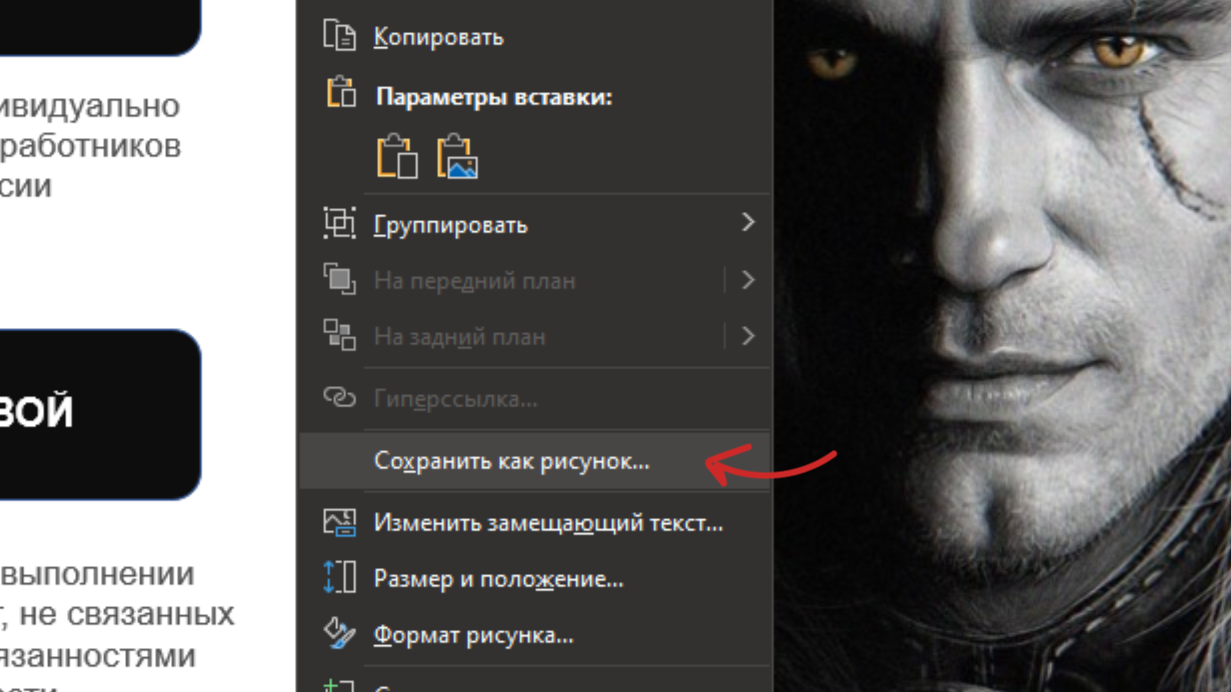The image size is (1231, 692).
Task: Click the Размер и положение icon
Action: (339, 578)
